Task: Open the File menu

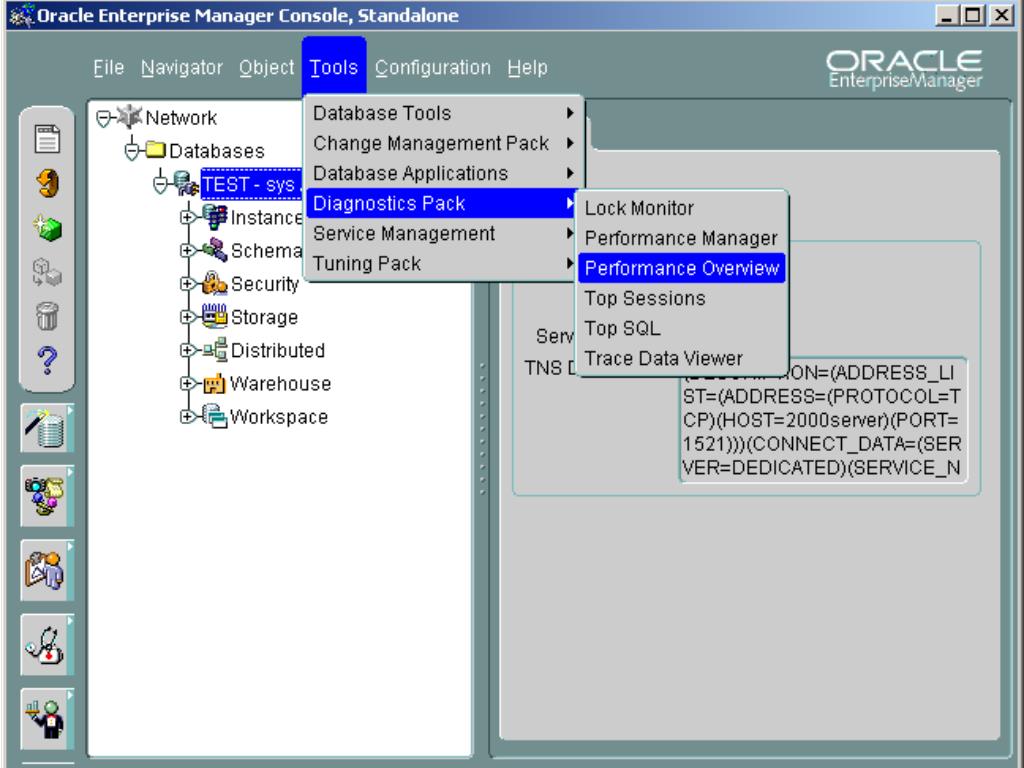Action: point(108,67)
